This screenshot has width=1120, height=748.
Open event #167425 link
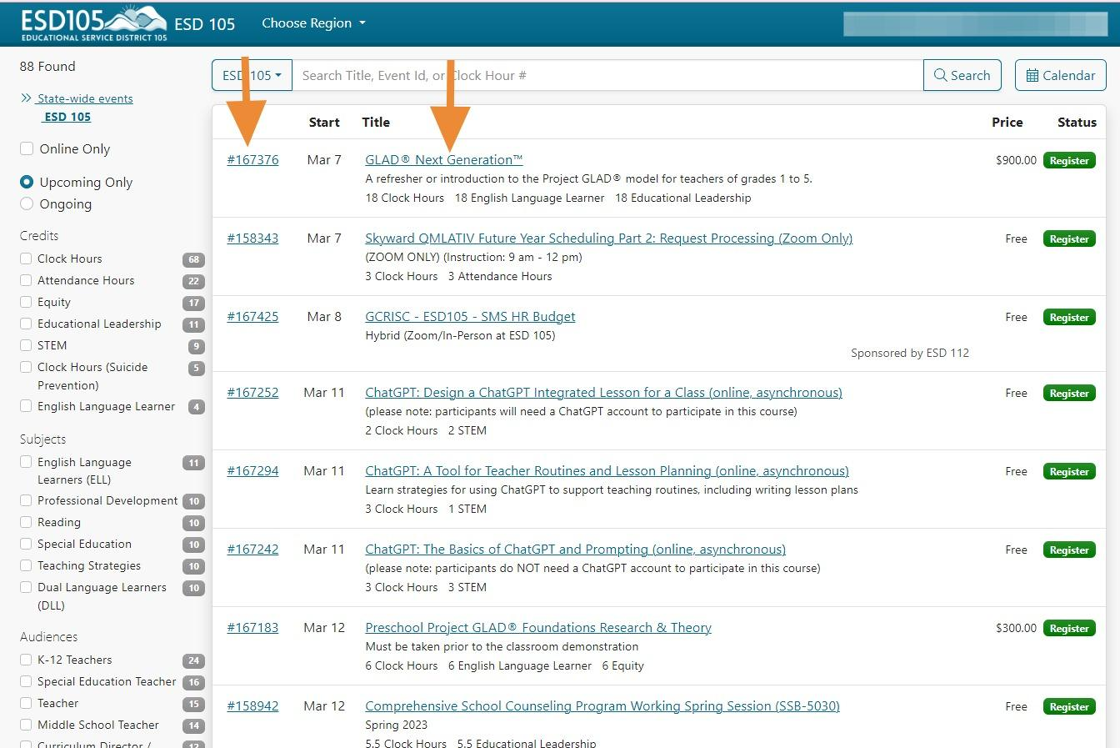(x=253, y=316)
